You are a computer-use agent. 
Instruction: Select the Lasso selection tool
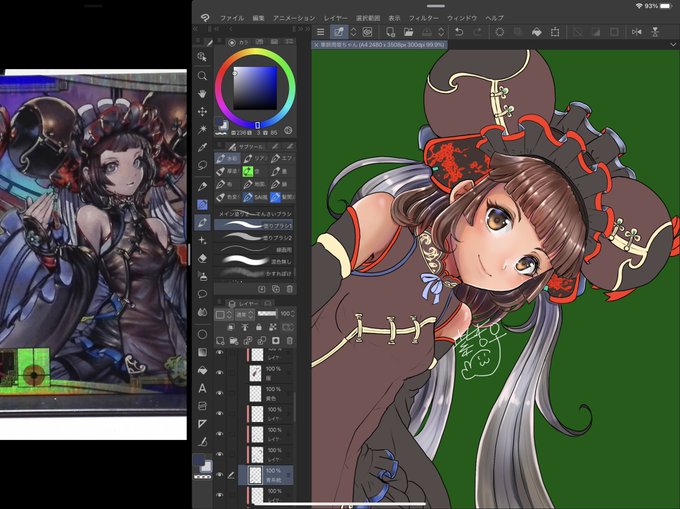click(x=202, y=165)
